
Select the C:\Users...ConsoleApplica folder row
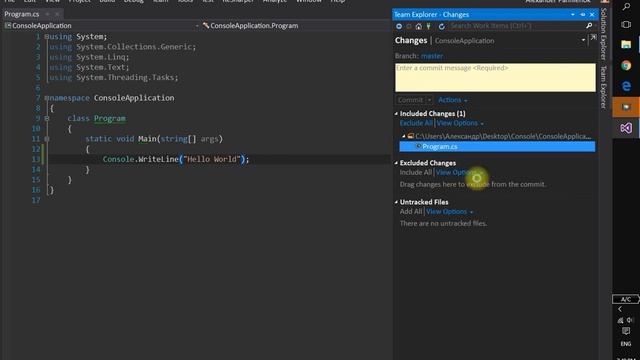pyautogui.click(x=499, y=136)
